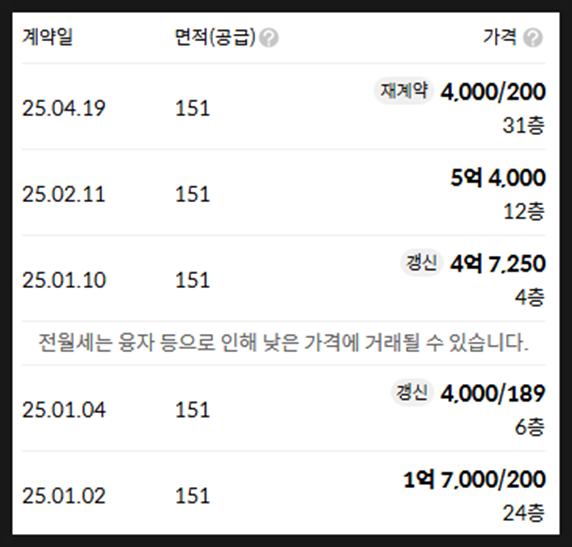
Task: Click the price 5억 4,000
Action: point(498,178)
